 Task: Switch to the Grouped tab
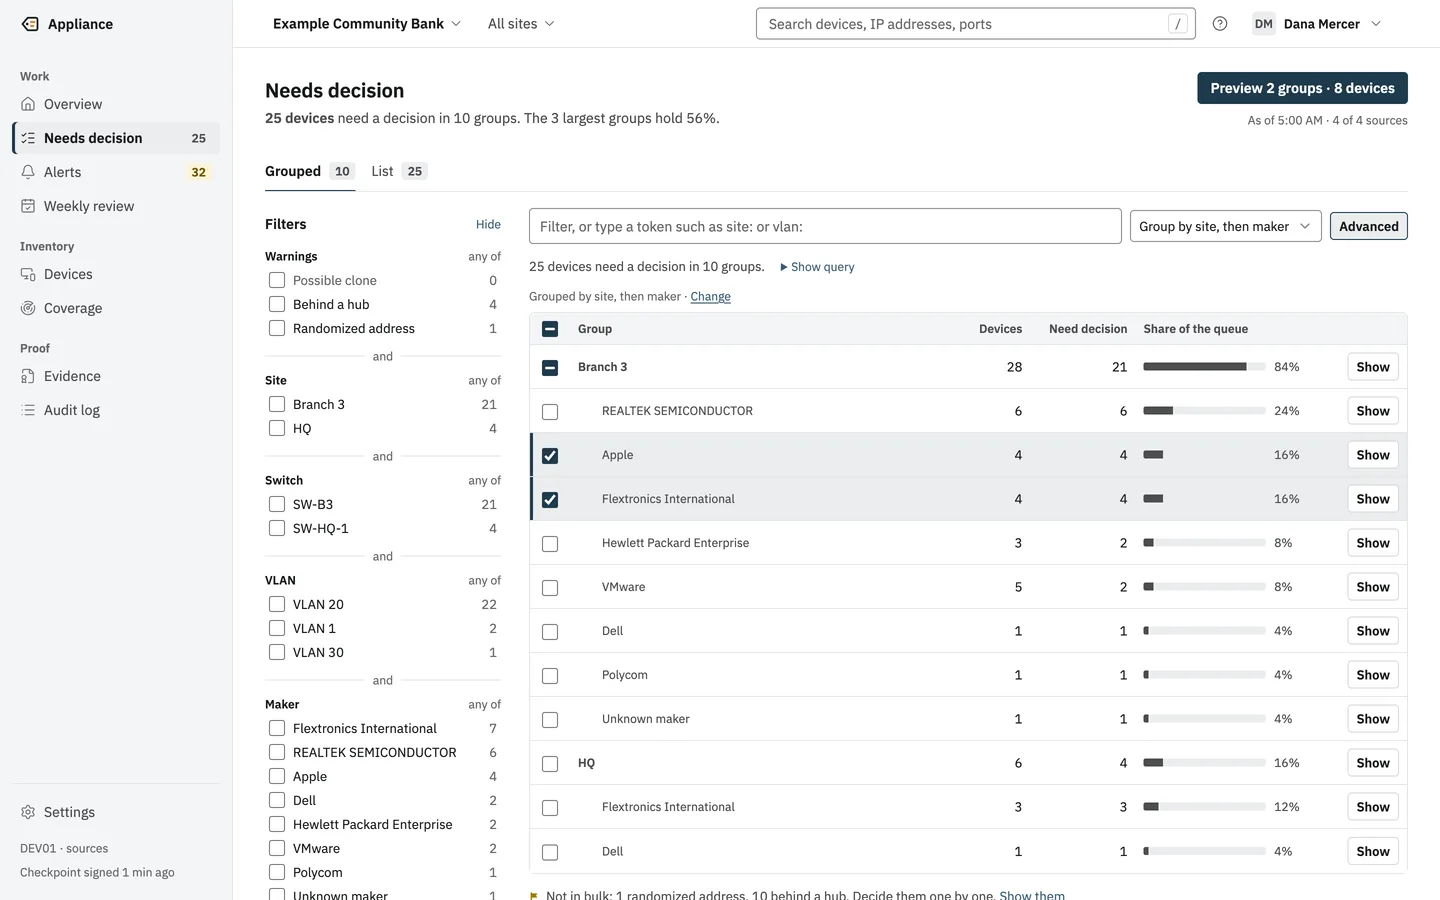pyautogui.click(x=309, y=171)
